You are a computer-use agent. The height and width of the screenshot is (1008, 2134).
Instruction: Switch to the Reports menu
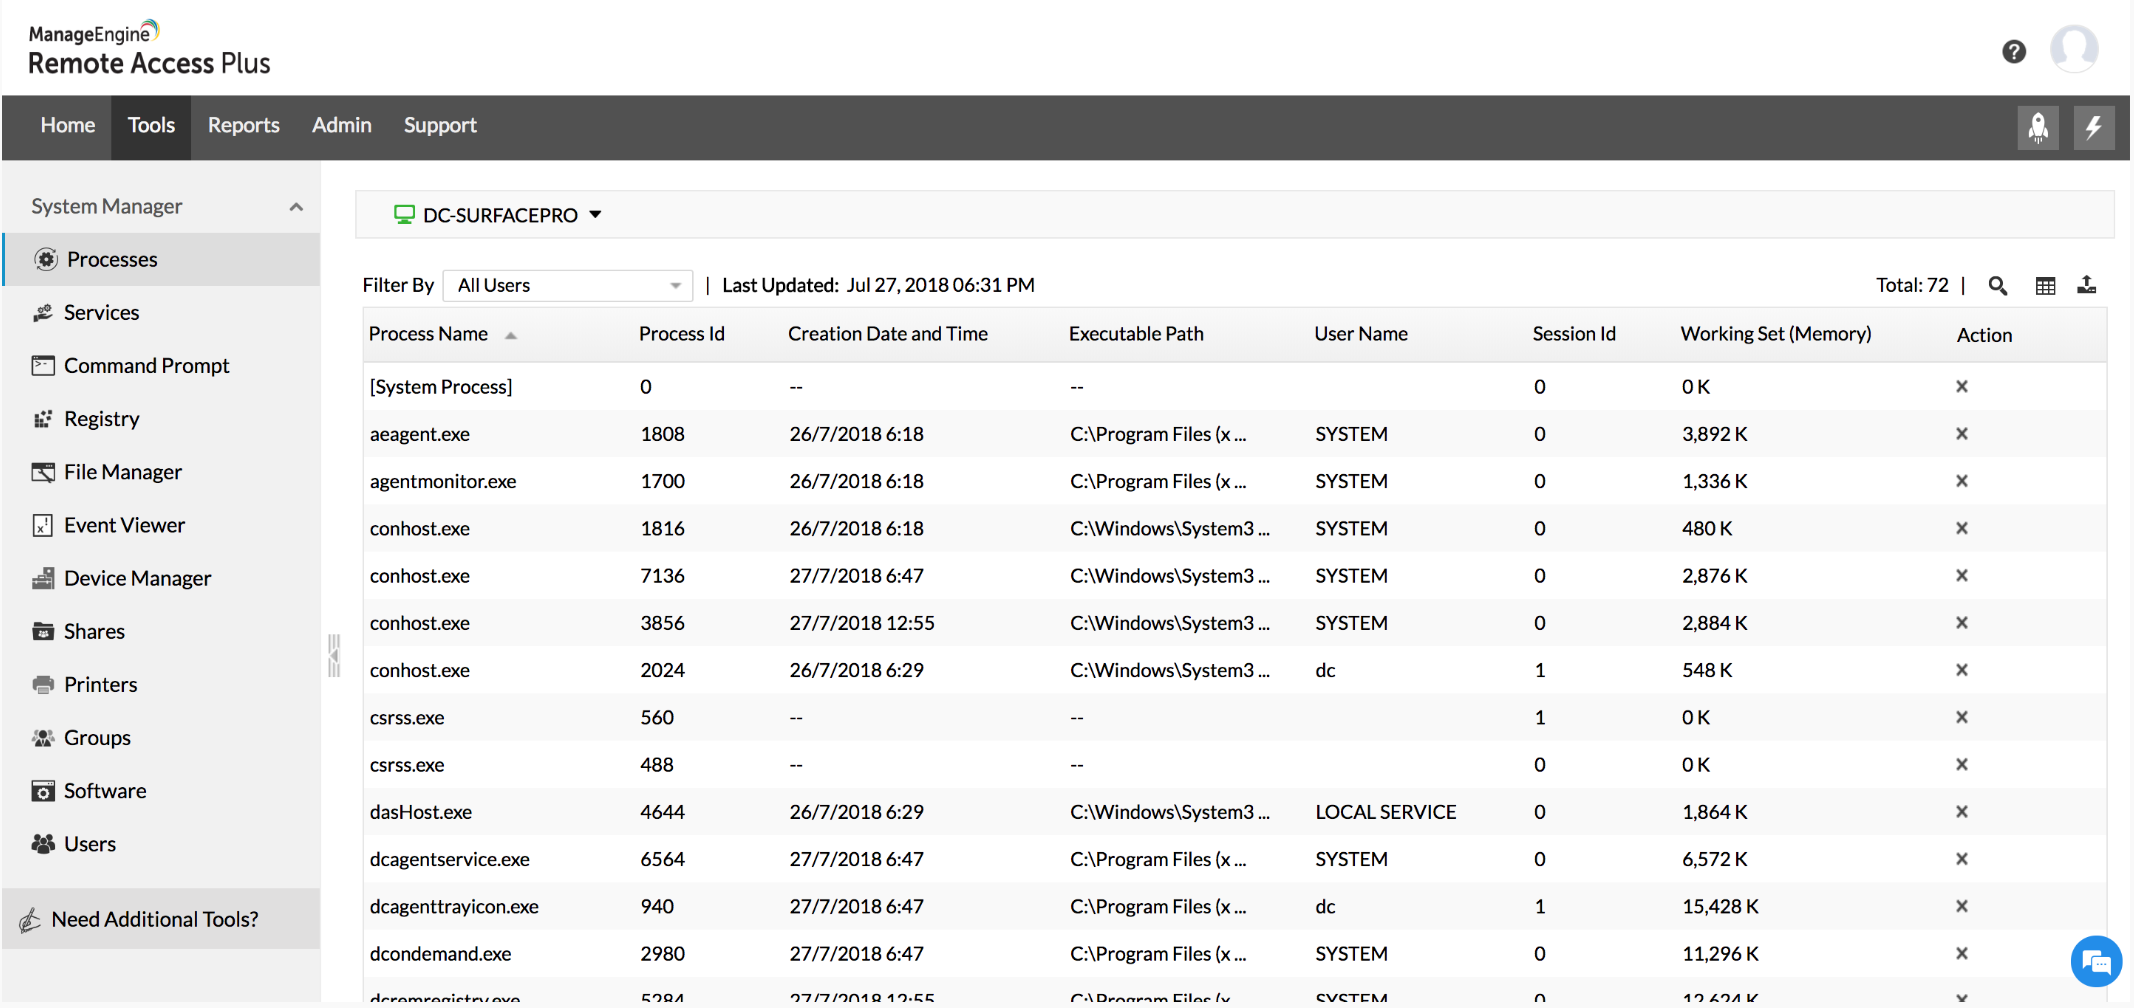[243, 126]
